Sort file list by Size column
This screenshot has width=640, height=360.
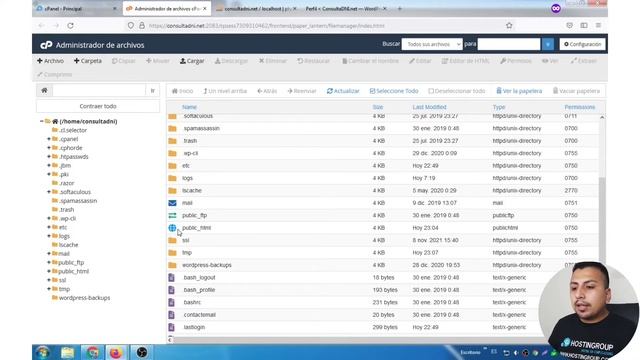pyautogui.click(x=378, y=107)
